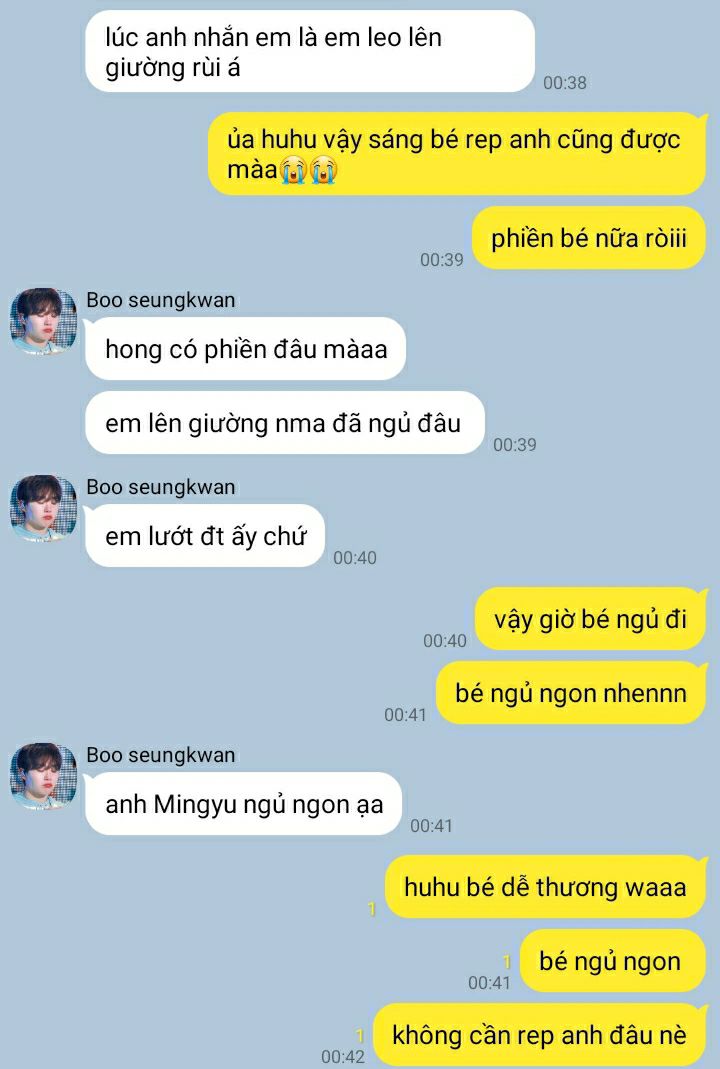Select short yellow bubble 'bé ngủ ngon'
The height and width of the screenshot is (1069, 720).
point(612,961)
